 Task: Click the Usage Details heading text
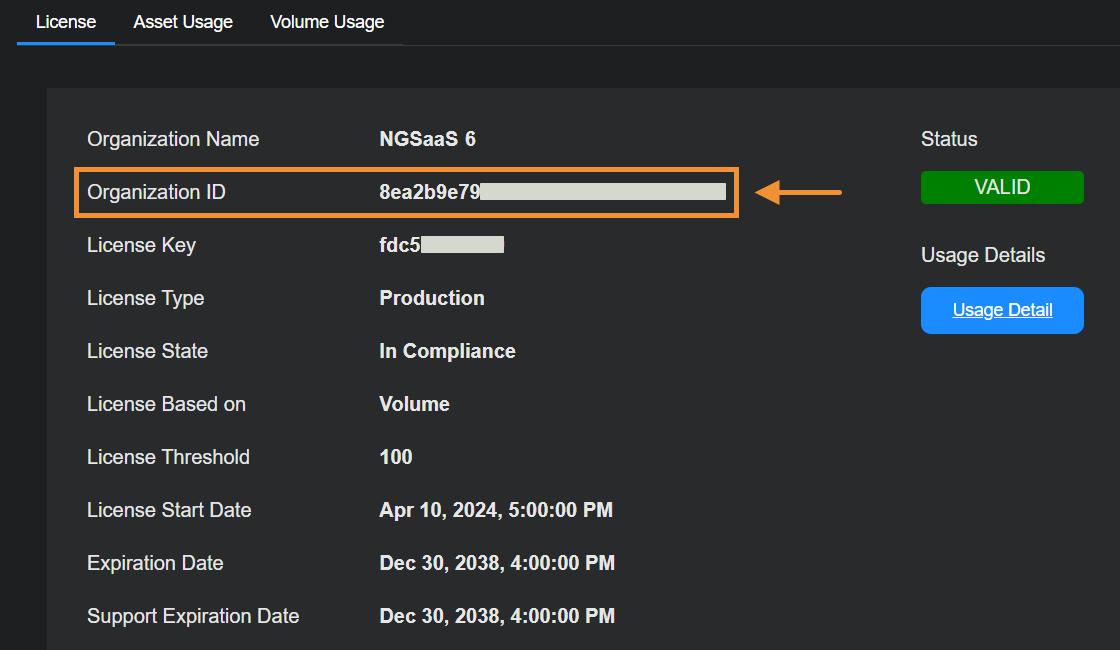pyautogui.click(x=983, y=255)
